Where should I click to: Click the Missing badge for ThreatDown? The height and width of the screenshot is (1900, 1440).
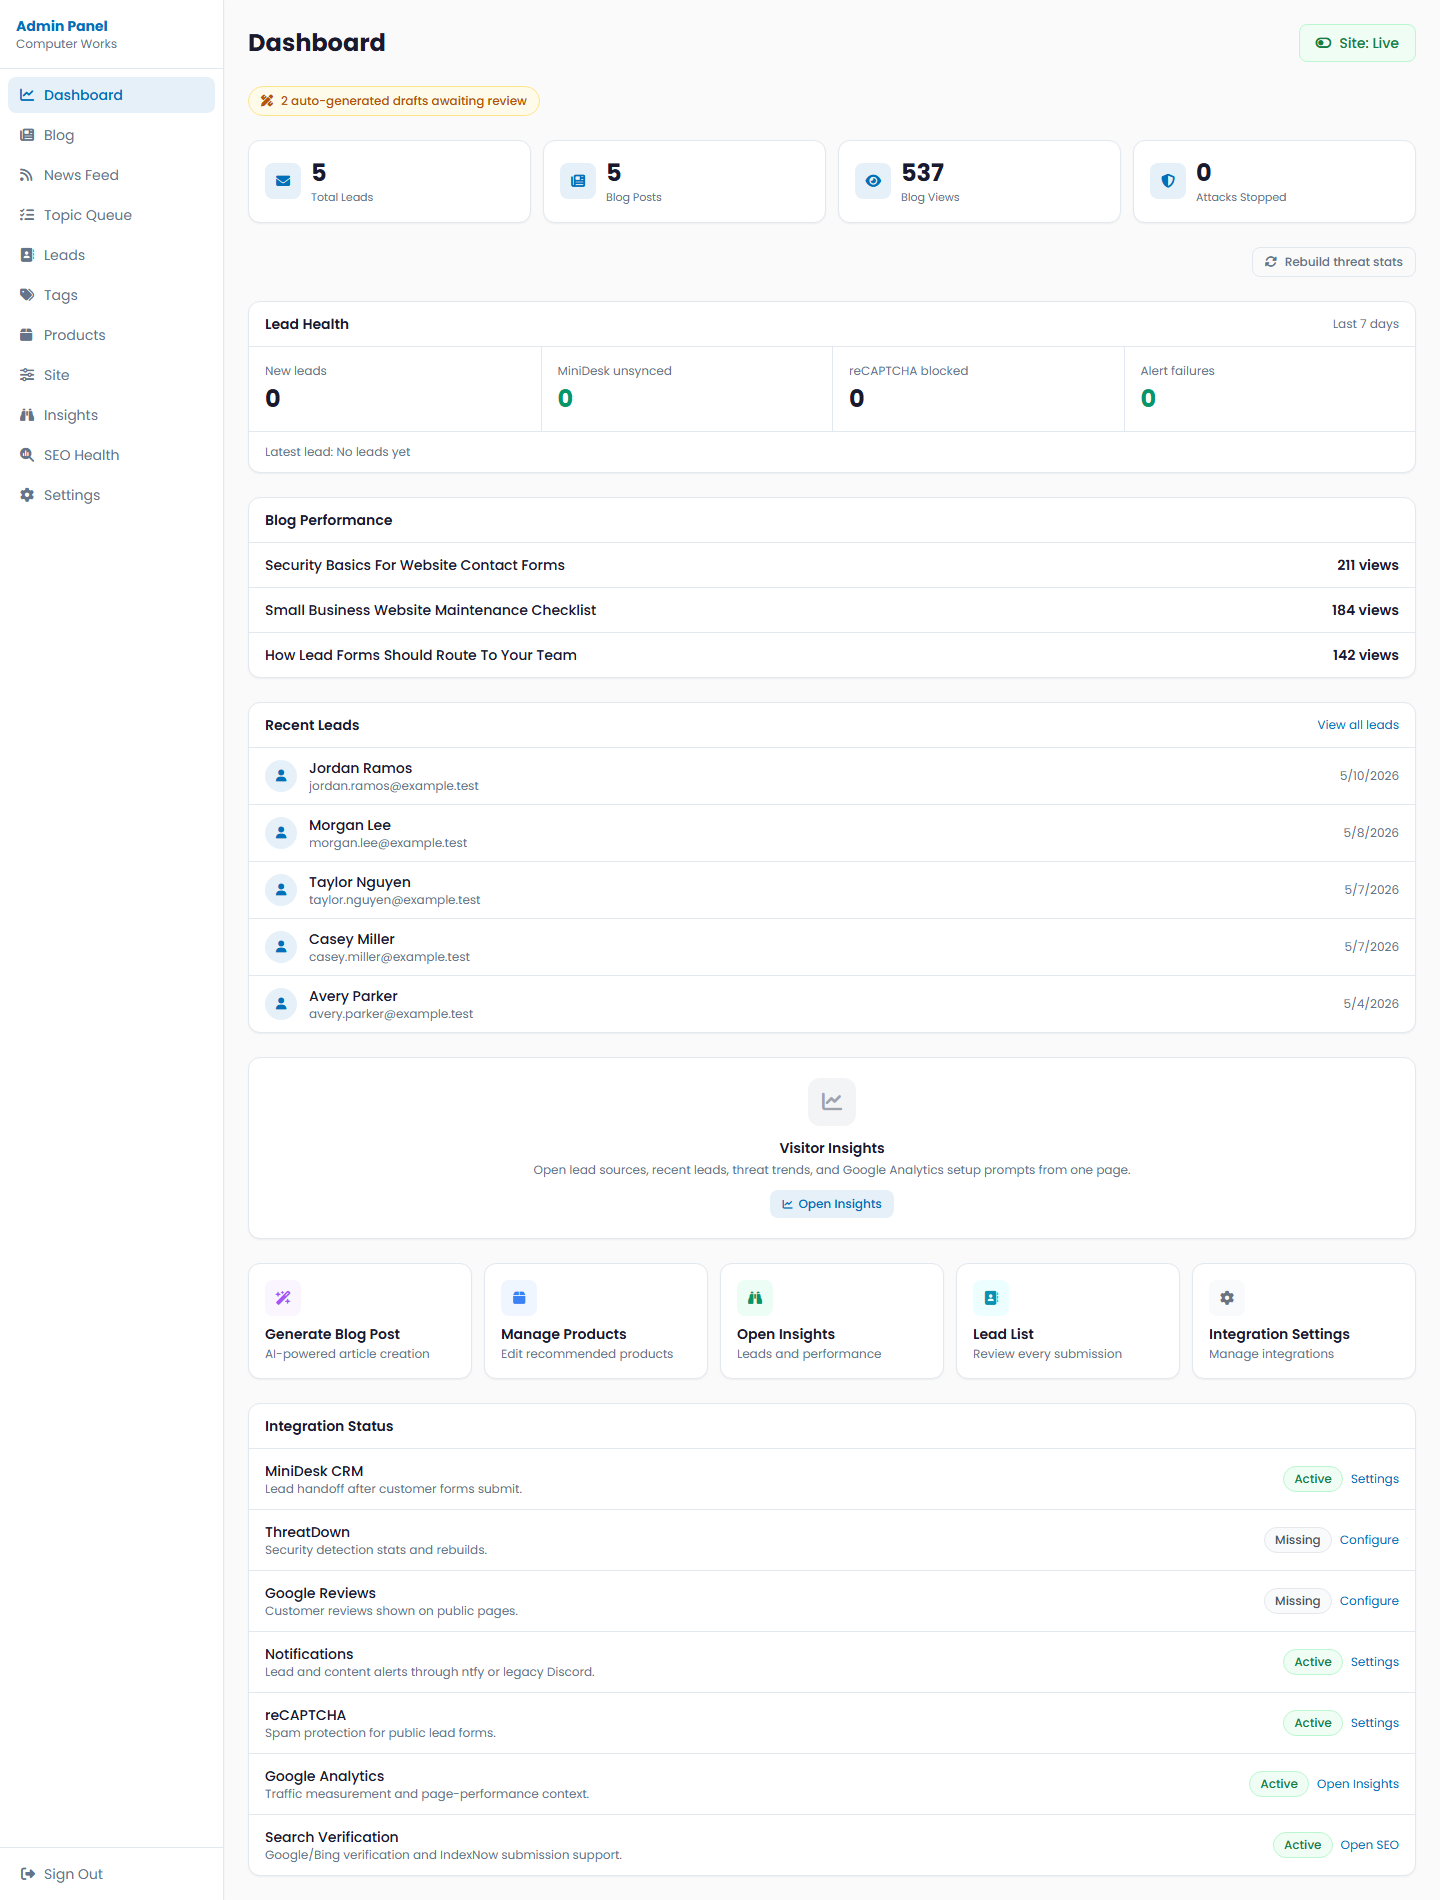(1297, 1540)
